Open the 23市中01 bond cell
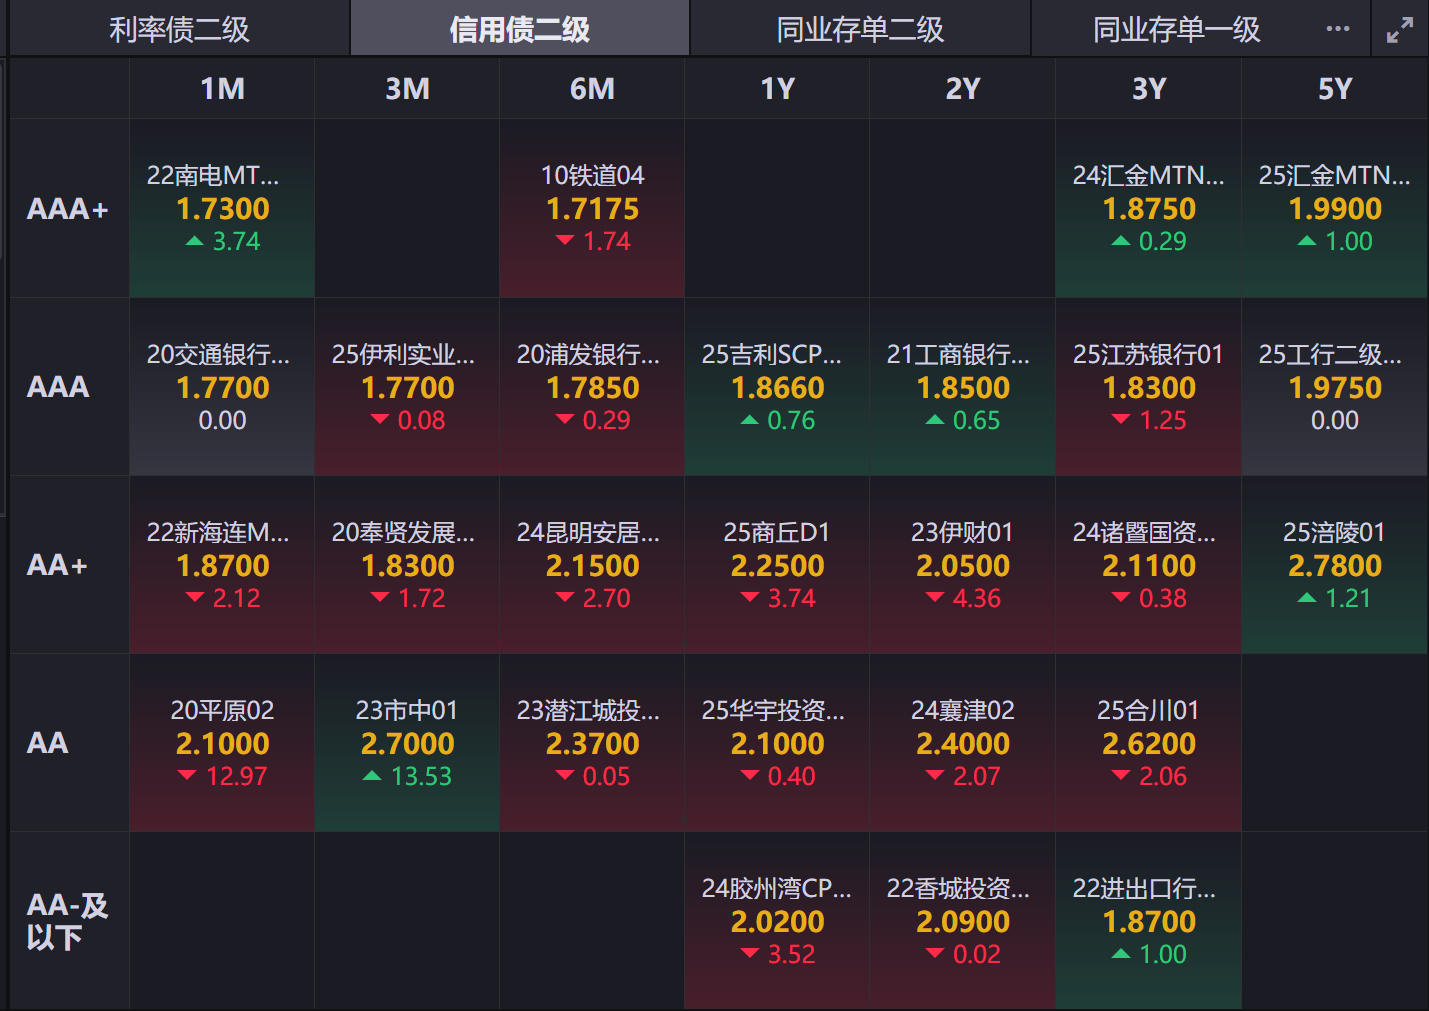The width and height of the screenshot is (1429, 1011). (407, 743)
